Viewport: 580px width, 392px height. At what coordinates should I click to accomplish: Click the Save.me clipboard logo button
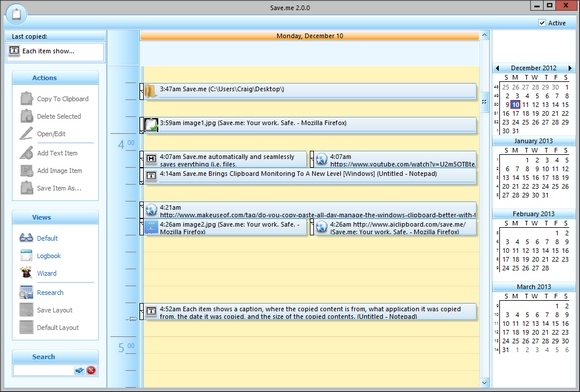pos(16,14)
